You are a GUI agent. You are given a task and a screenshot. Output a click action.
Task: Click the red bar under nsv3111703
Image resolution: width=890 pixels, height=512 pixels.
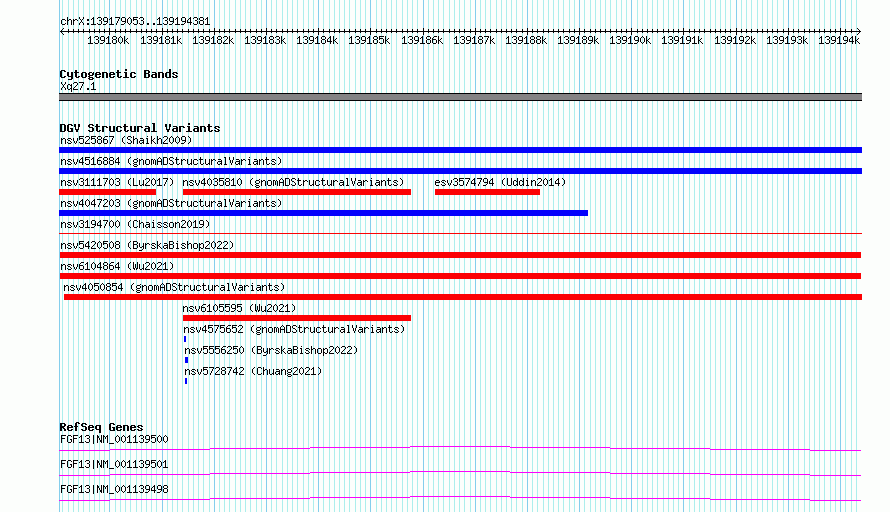107,192
